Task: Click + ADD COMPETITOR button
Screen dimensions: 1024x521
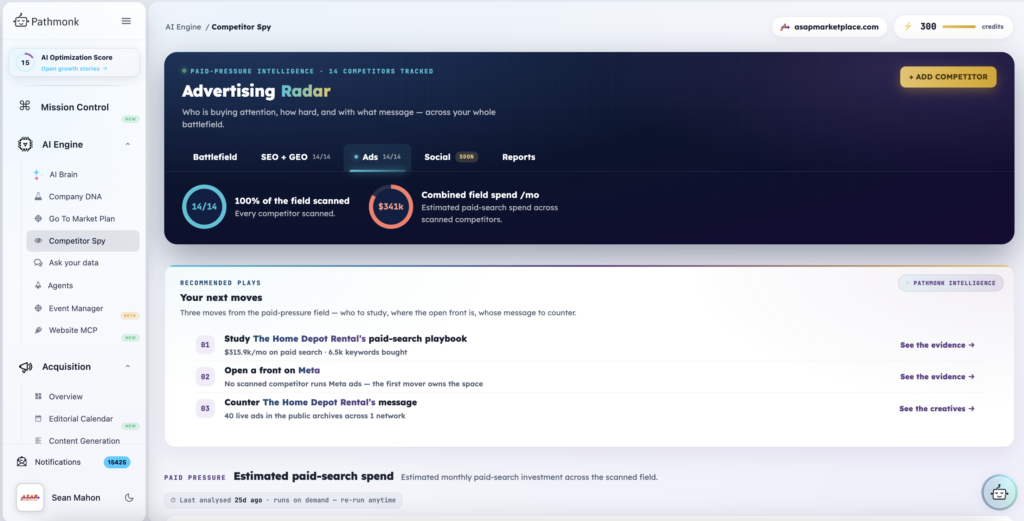Action: 948,77
